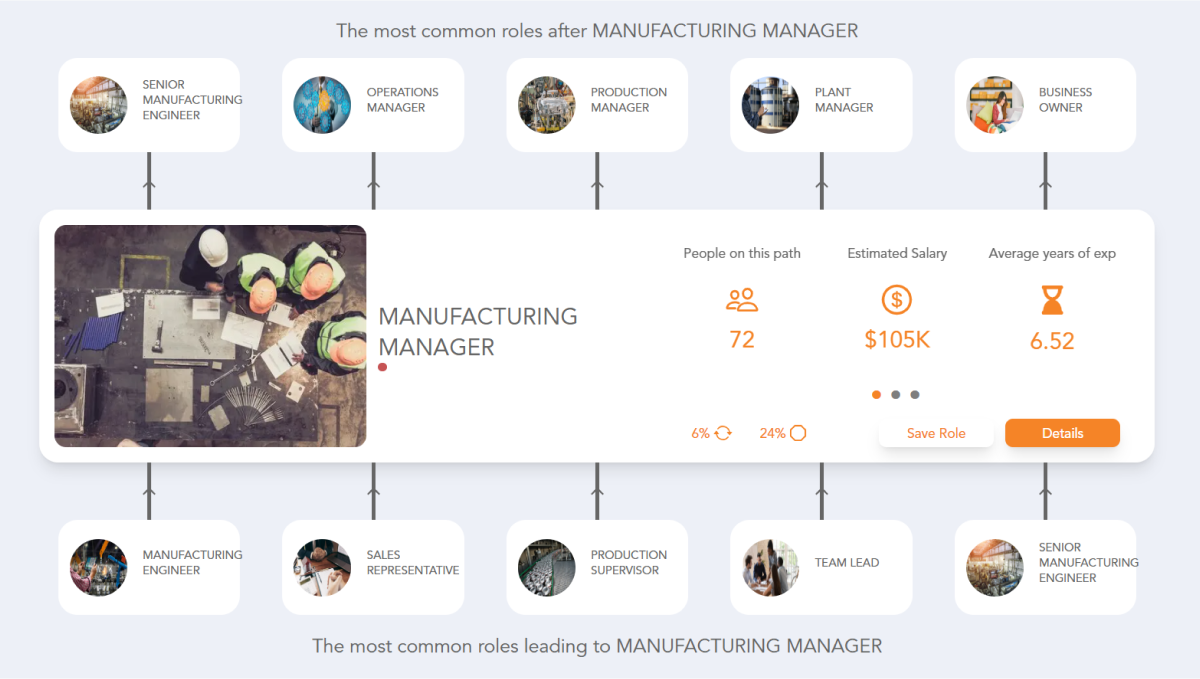Select the first carousel dot on the card

coord(876,394)
